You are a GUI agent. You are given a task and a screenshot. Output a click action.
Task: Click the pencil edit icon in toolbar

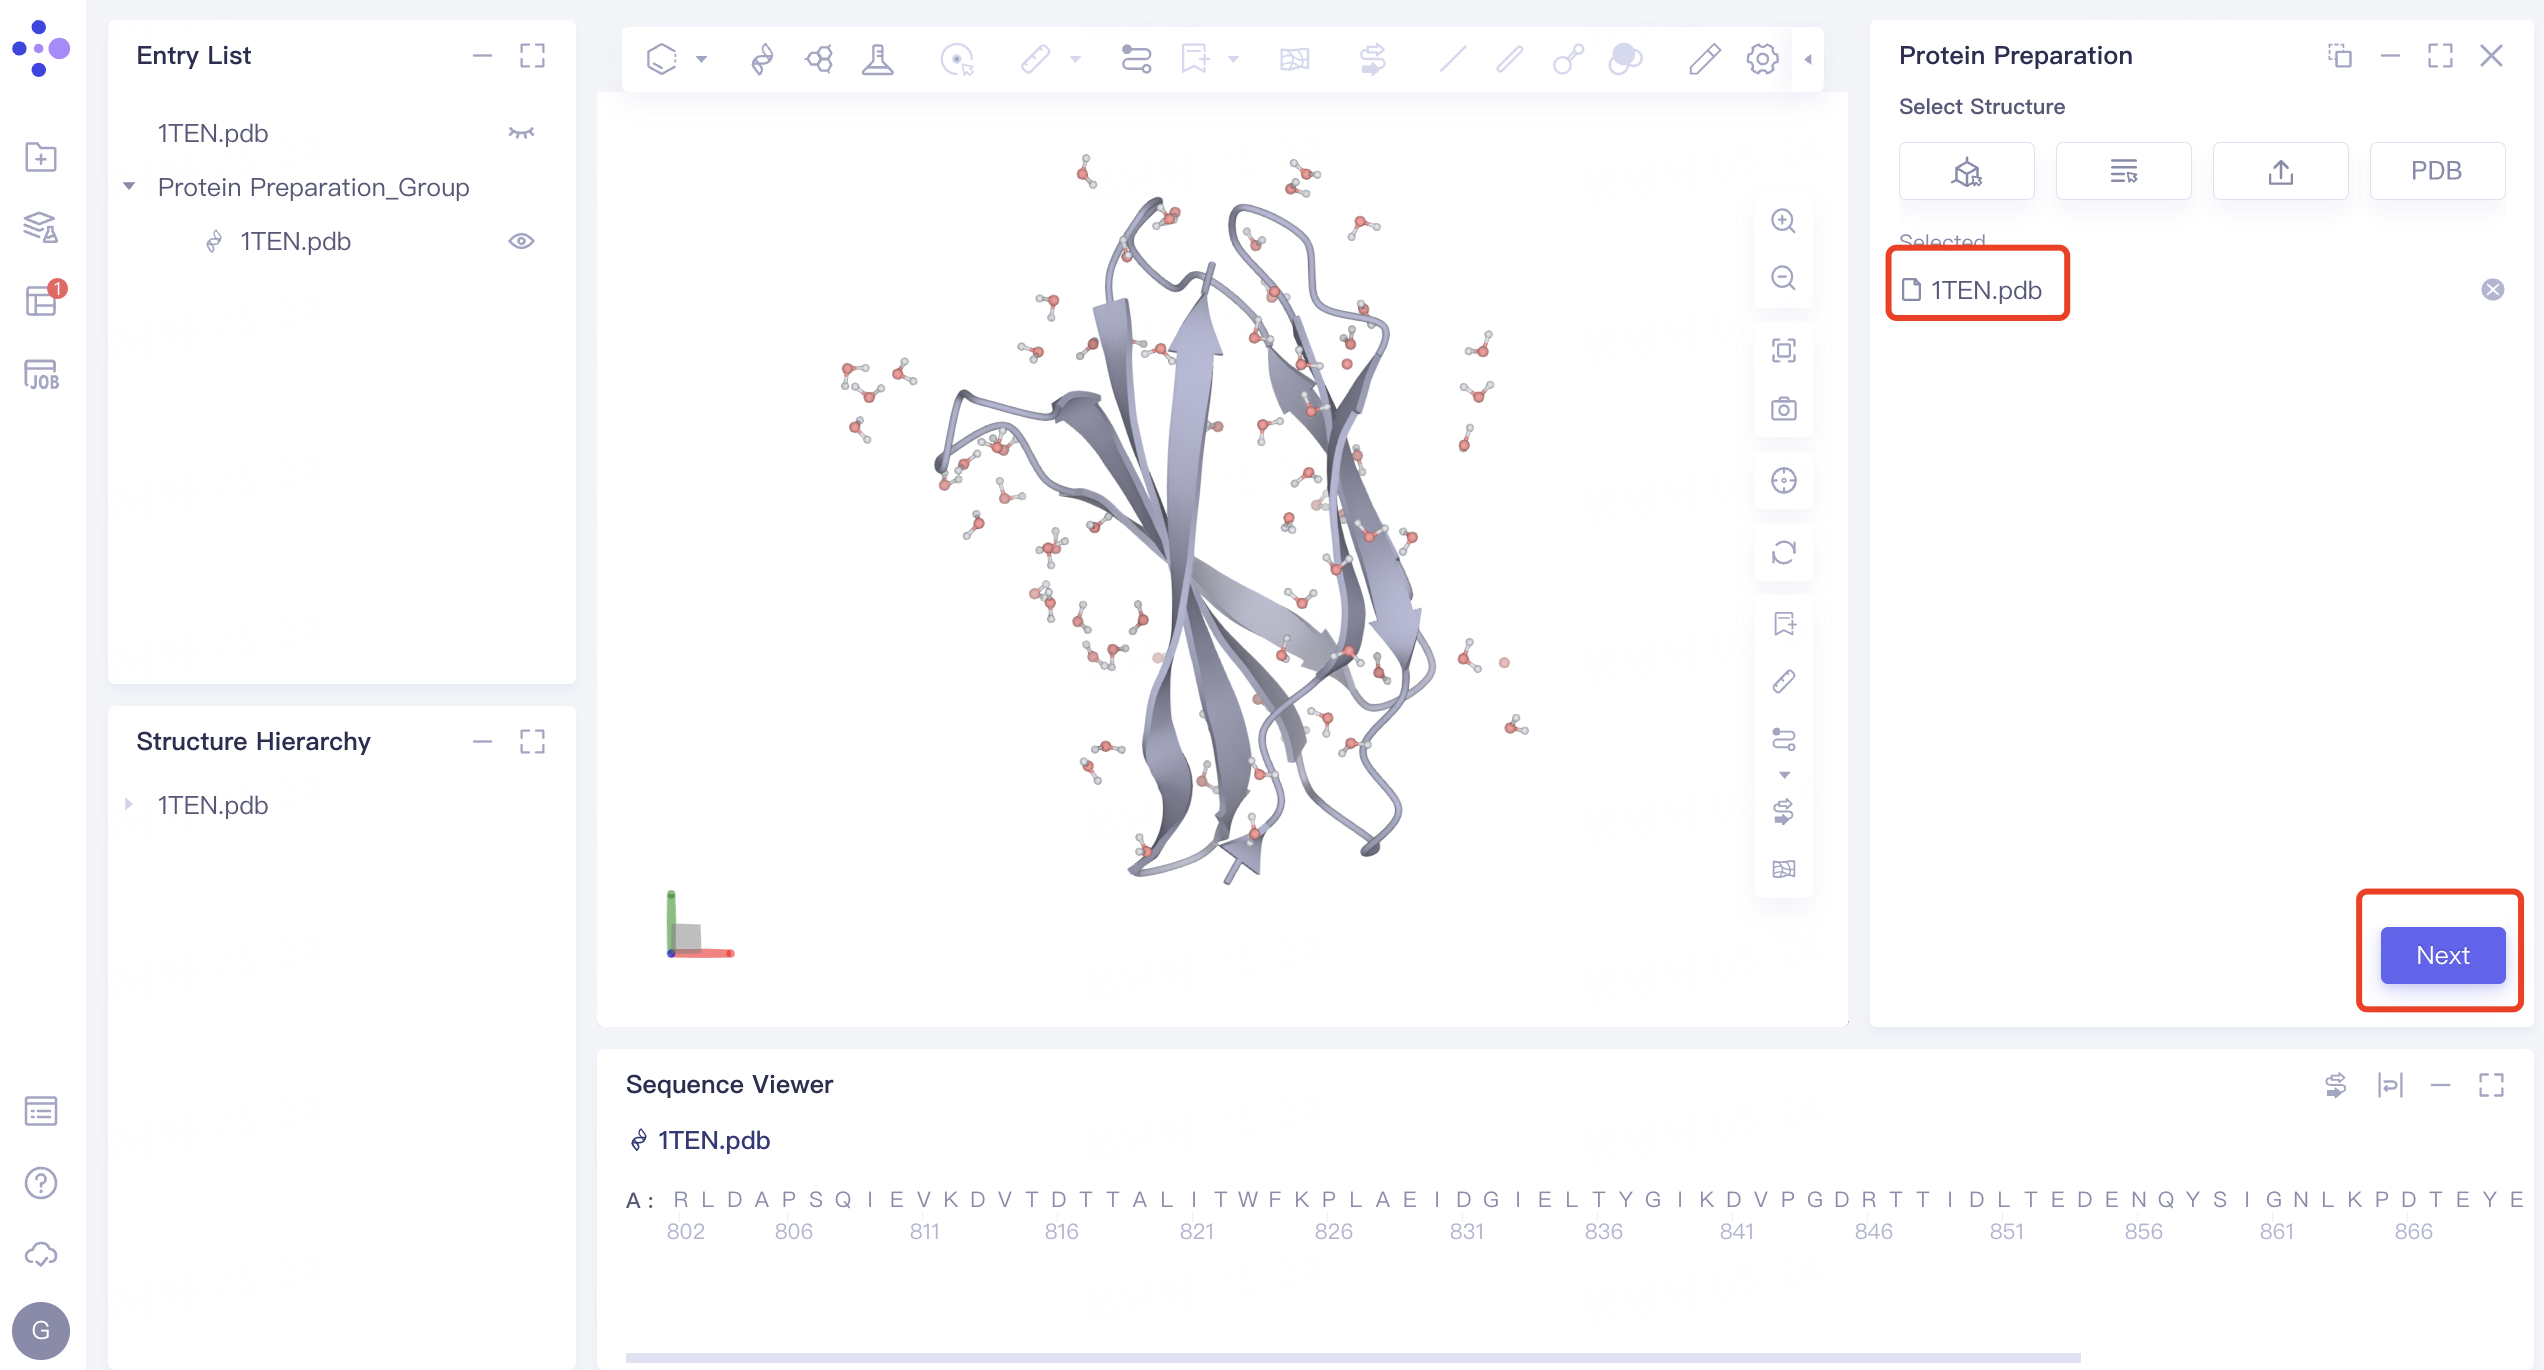(x=1704, y=59)
